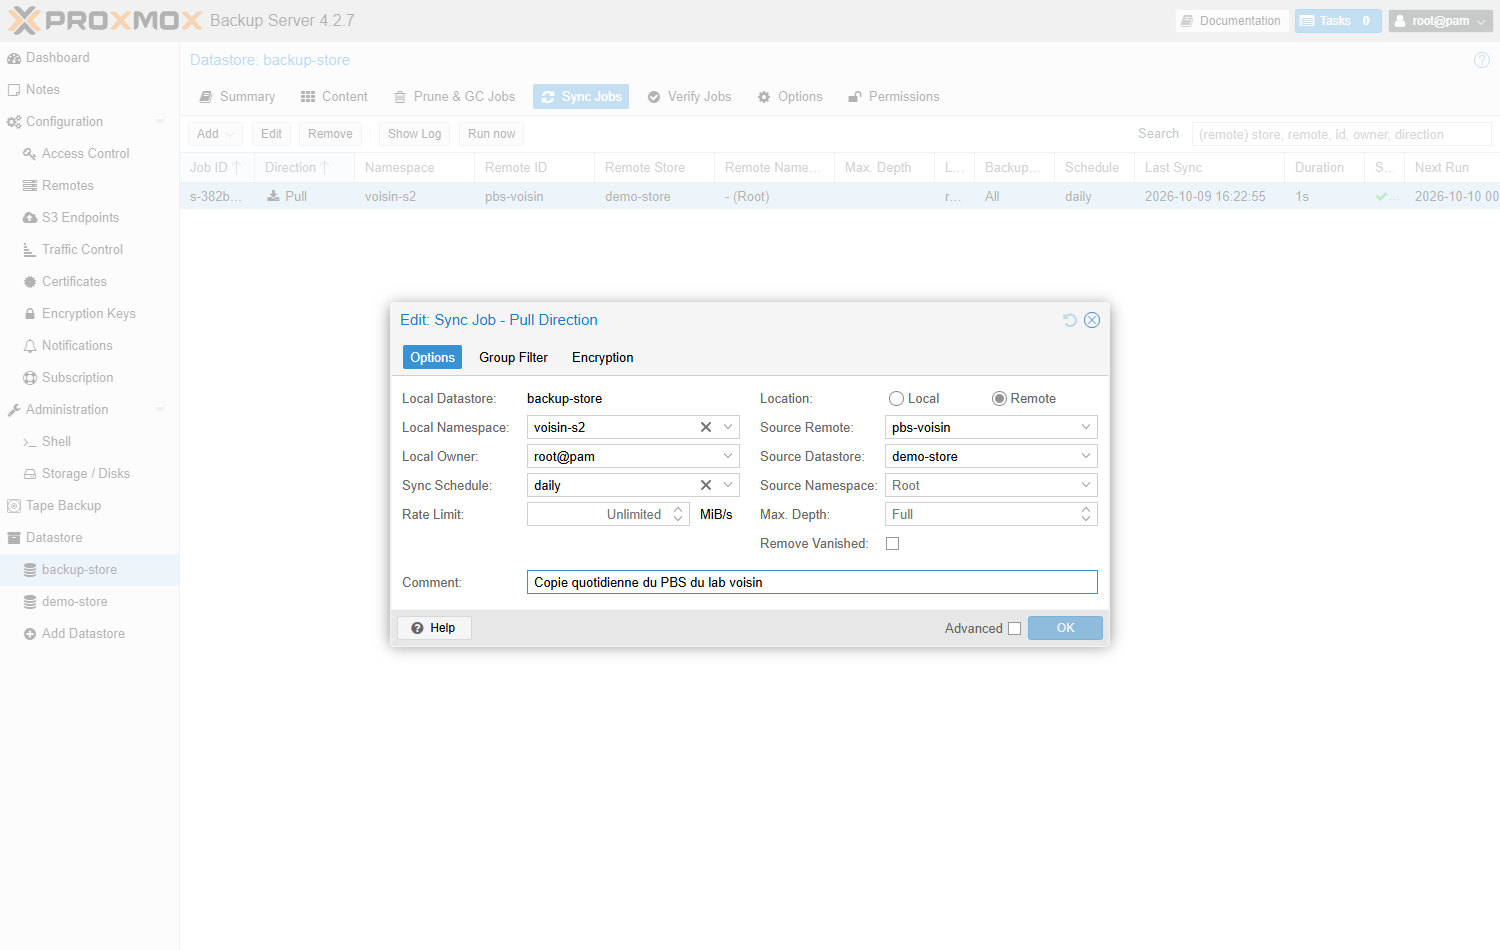Switch to the Group Filter tab
Screen dimensions: 1500x950
coord(513,357)
